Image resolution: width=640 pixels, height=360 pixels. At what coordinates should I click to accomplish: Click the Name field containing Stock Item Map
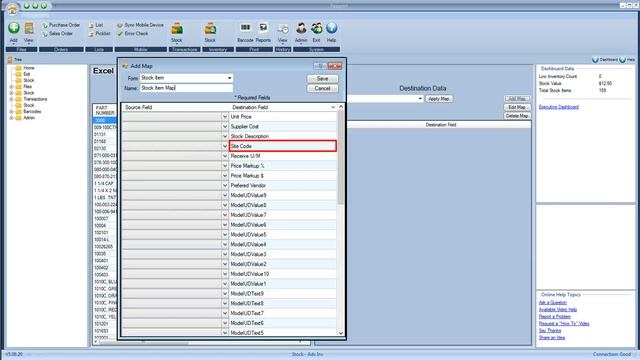pos(187,88)
